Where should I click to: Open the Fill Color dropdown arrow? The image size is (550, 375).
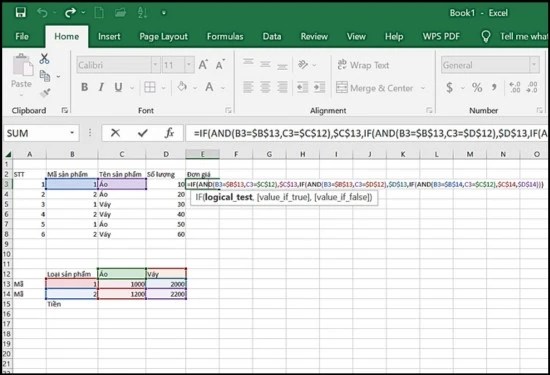pos(195,88)
